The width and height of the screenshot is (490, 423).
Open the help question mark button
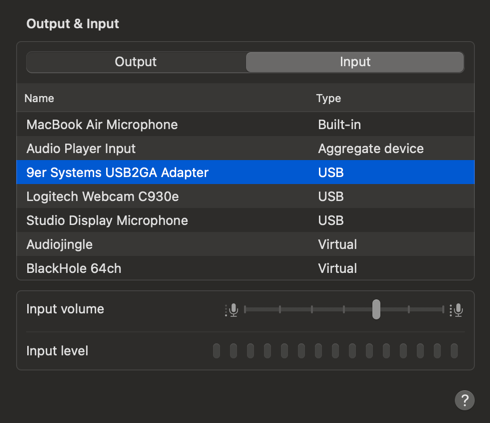[x=465, y=400]
